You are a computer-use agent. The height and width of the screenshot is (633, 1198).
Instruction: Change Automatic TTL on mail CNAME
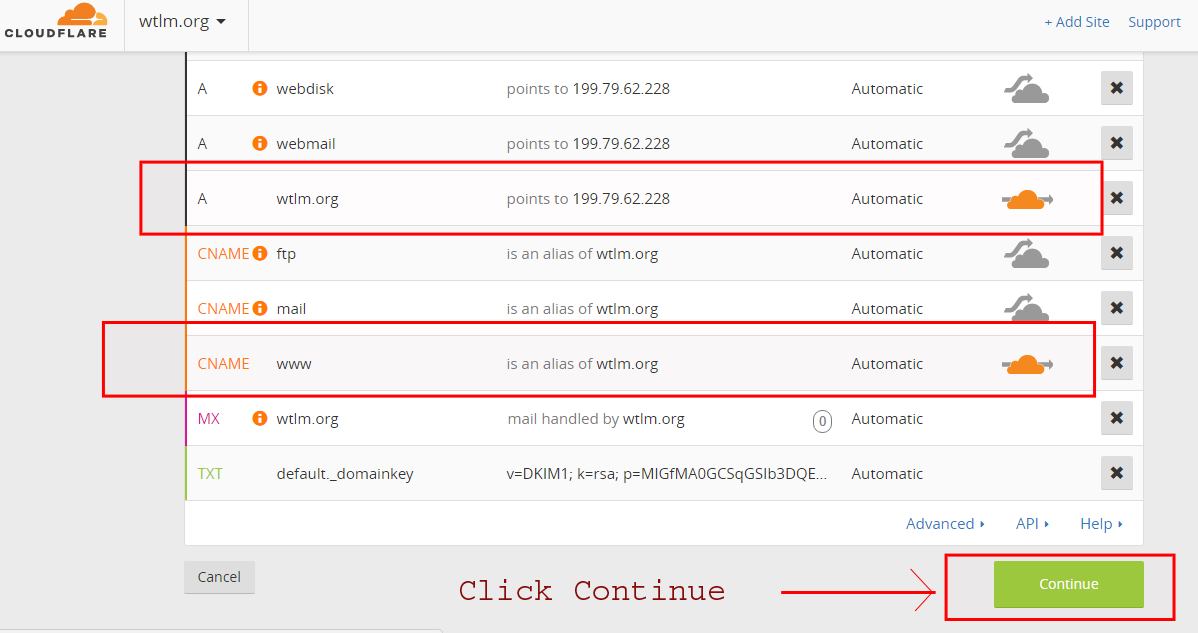tap(887, 308)
